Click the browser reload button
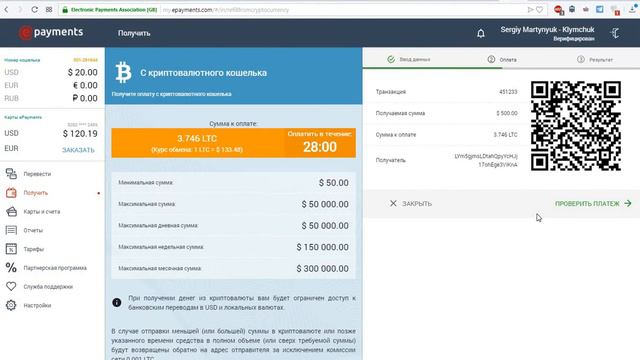 click(x=34, y=9)
